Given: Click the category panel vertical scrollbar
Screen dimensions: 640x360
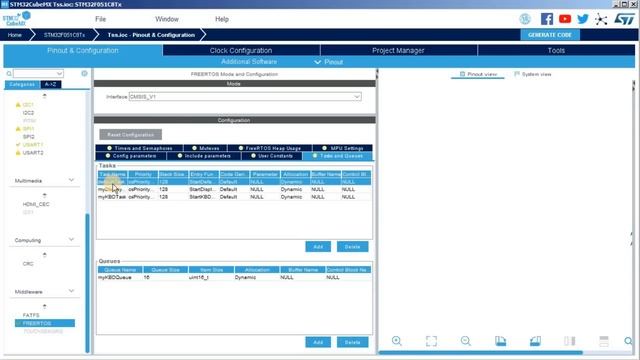Looking at the screenshot, I should click(87, 283).
